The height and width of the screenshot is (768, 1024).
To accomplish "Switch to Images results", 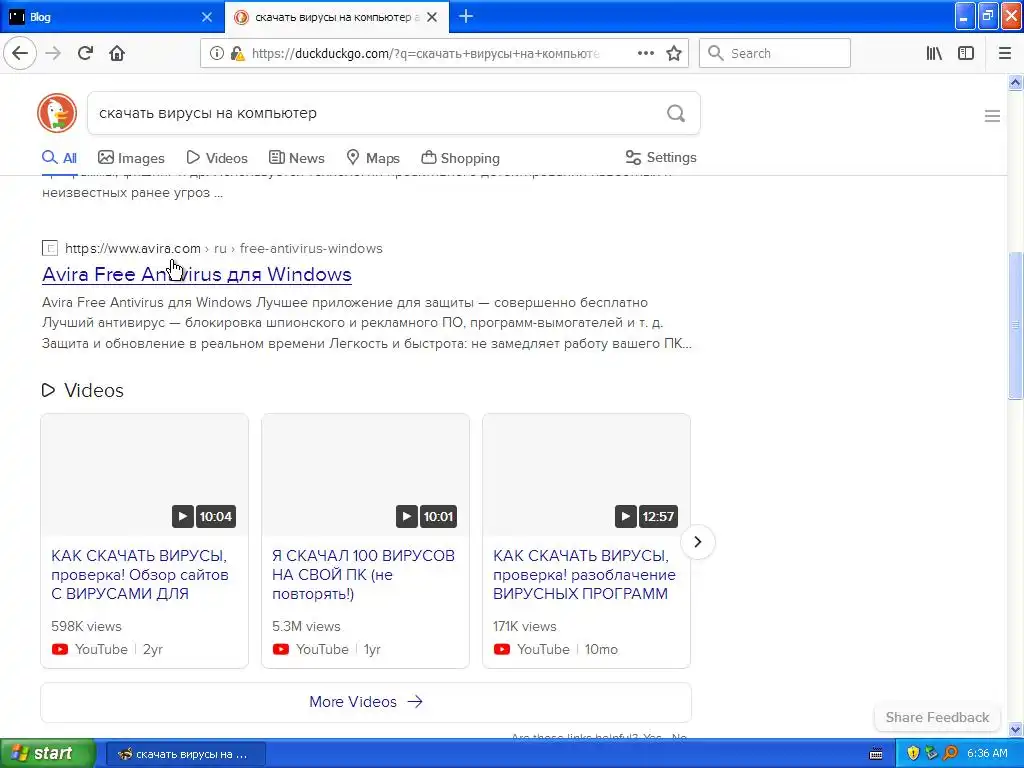I will pos(131,158).
